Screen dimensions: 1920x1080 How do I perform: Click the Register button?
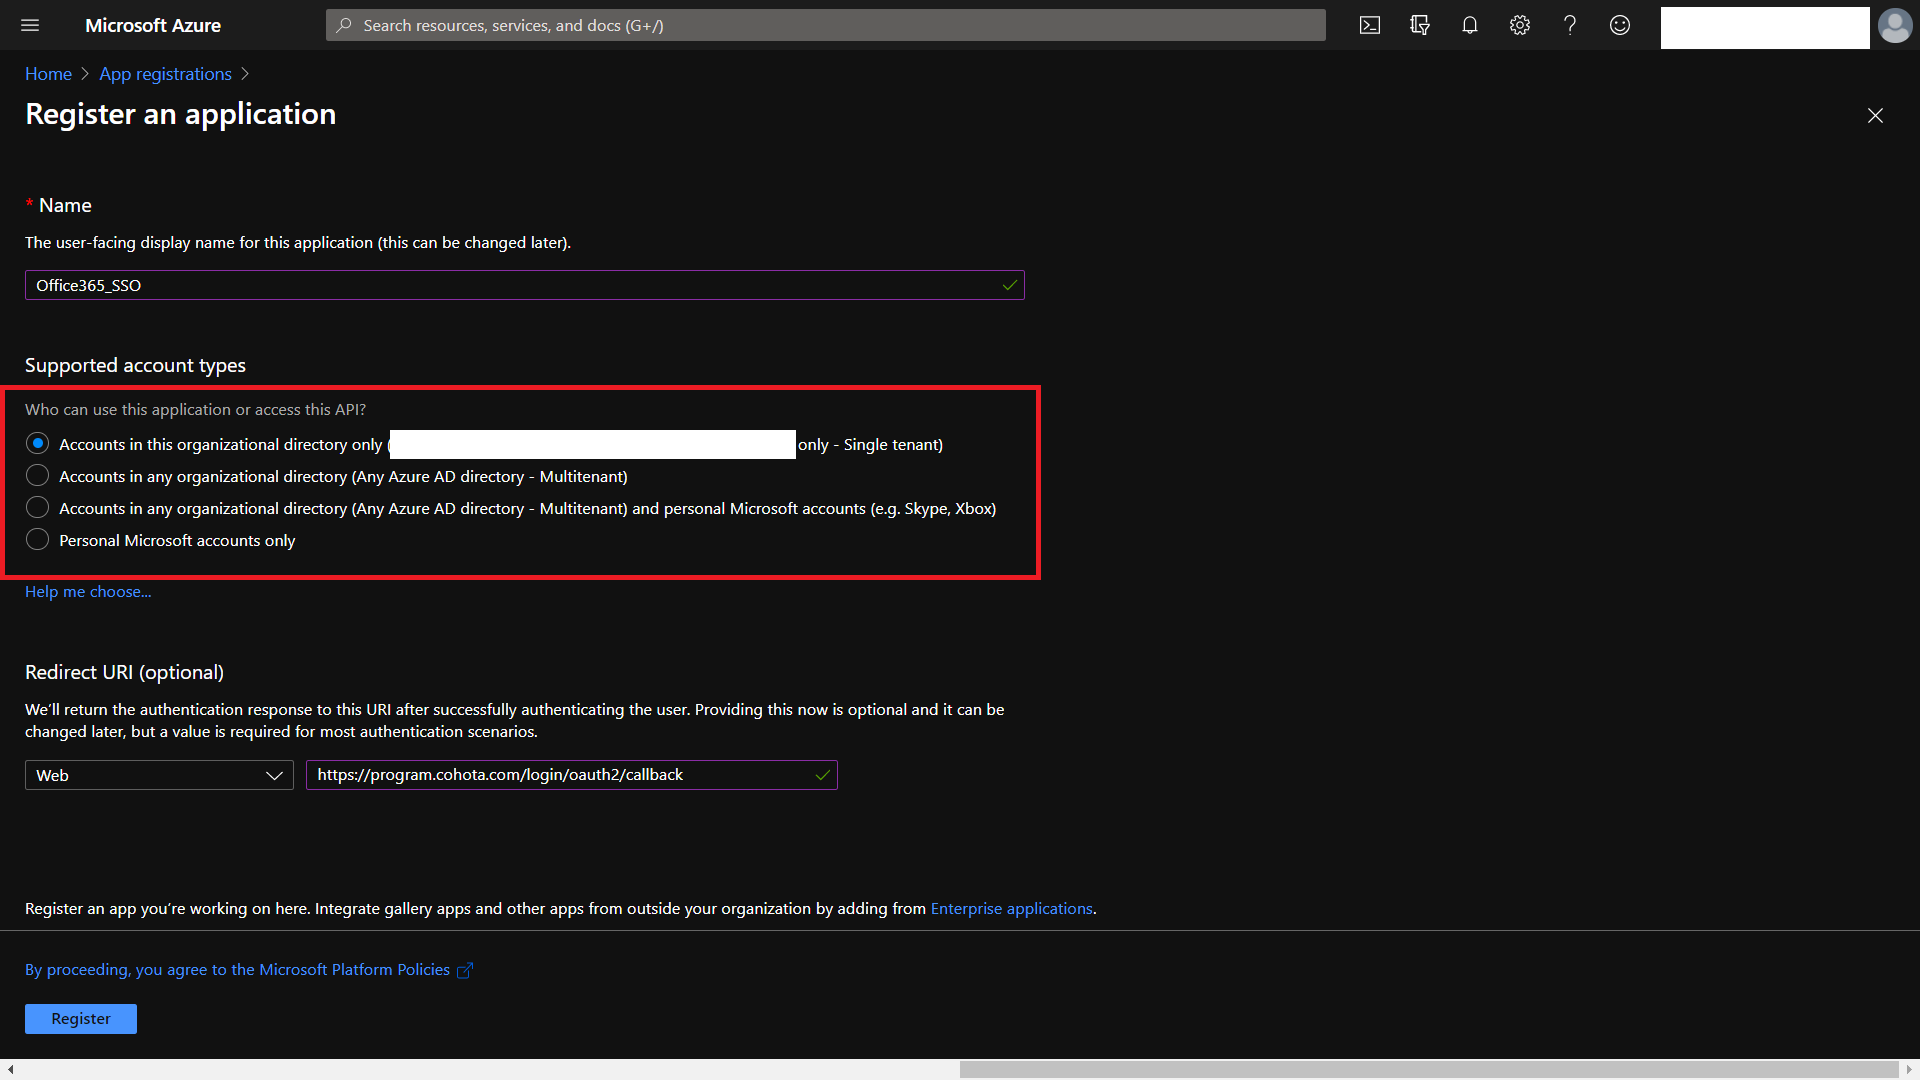tap(81, 1018)
